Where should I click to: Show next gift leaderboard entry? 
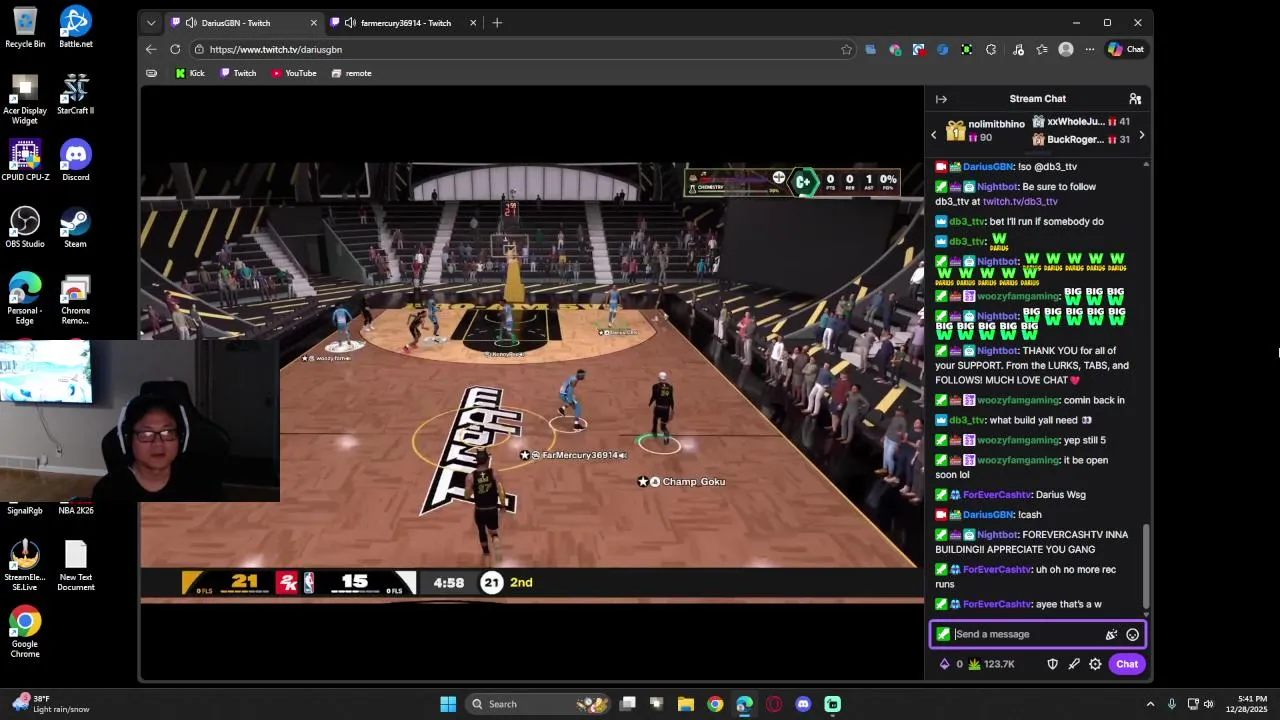pyautogui.click(x=1141, y=135)
